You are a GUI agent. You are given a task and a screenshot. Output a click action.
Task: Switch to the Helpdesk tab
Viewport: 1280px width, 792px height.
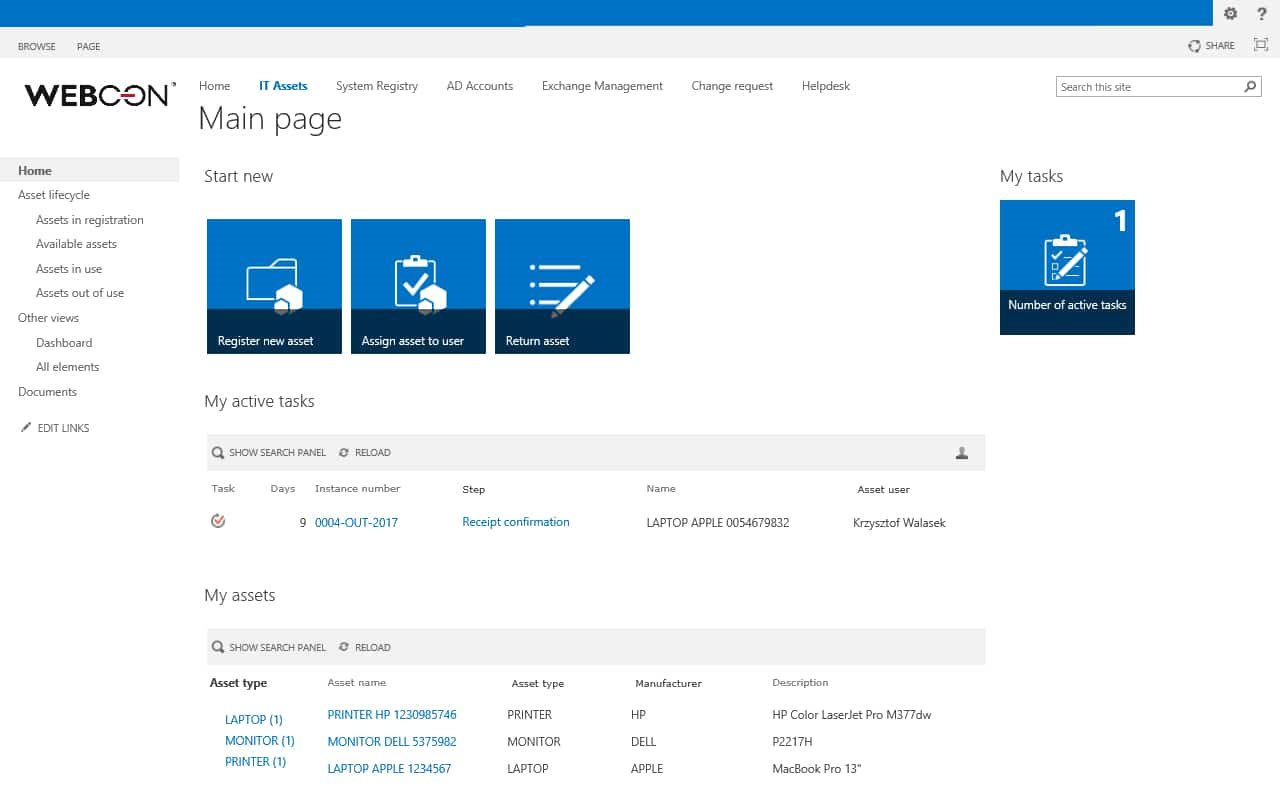(825, 86)
